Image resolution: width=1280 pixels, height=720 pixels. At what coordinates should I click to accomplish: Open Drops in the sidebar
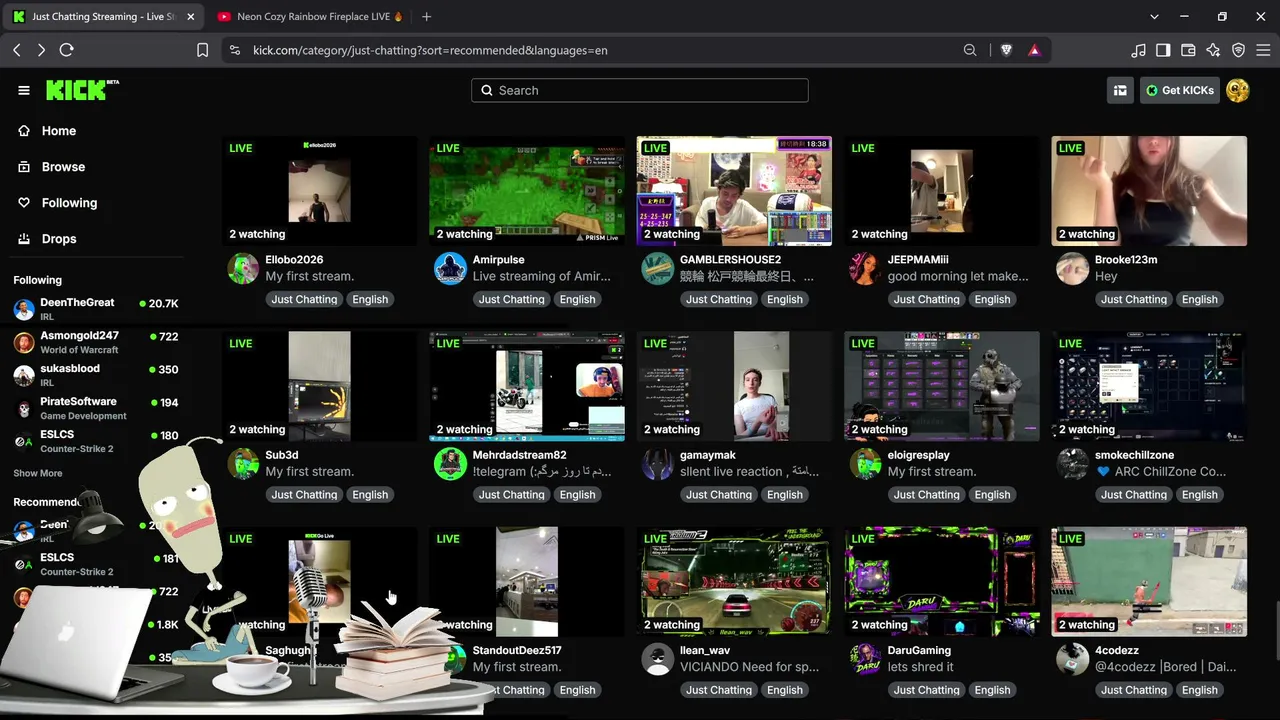coord(59,239)
